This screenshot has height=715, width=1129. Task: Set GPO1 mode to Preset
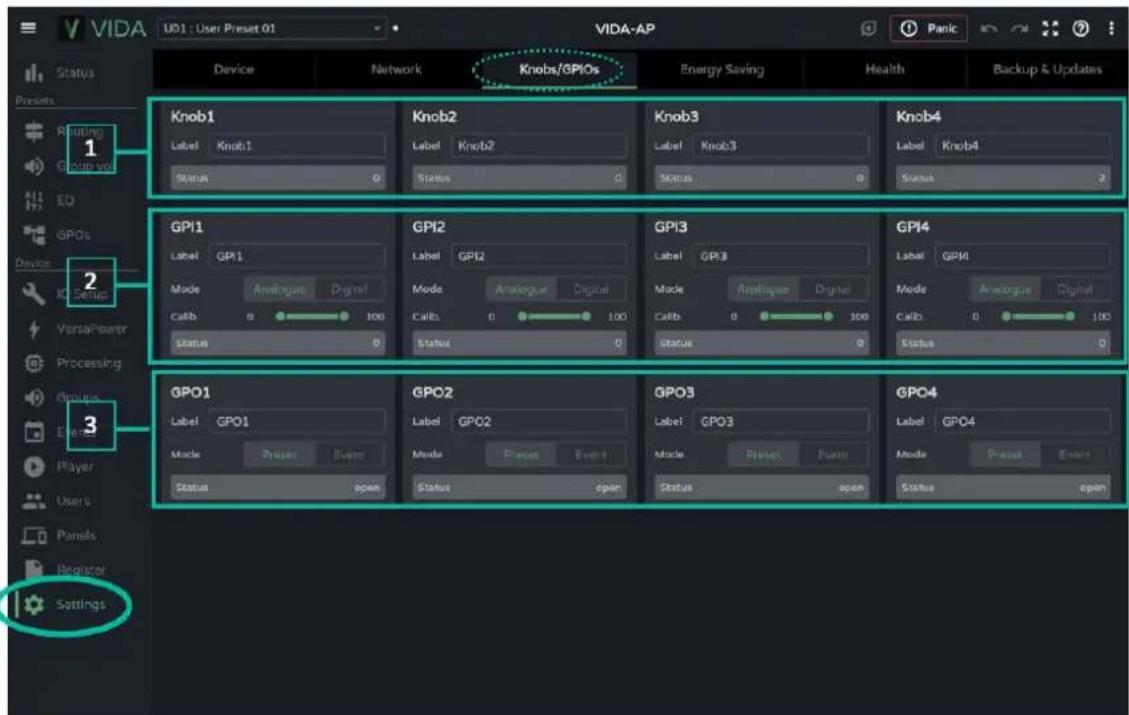tap(279, 455)
